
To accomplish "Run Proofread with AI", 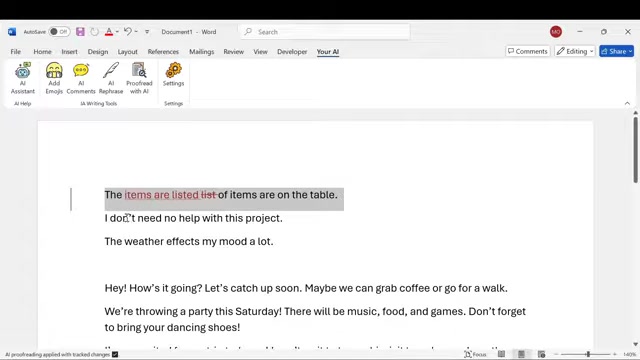I will [x=139, y=78].
